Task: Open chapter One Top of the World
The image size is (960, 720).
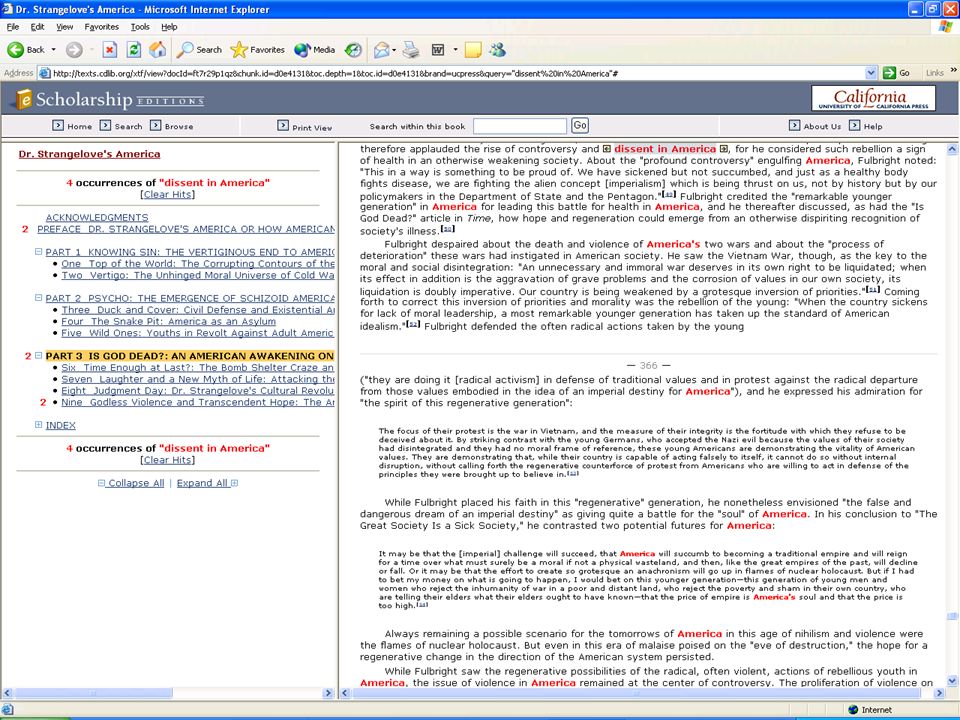Action: click(x=198, y=263)
